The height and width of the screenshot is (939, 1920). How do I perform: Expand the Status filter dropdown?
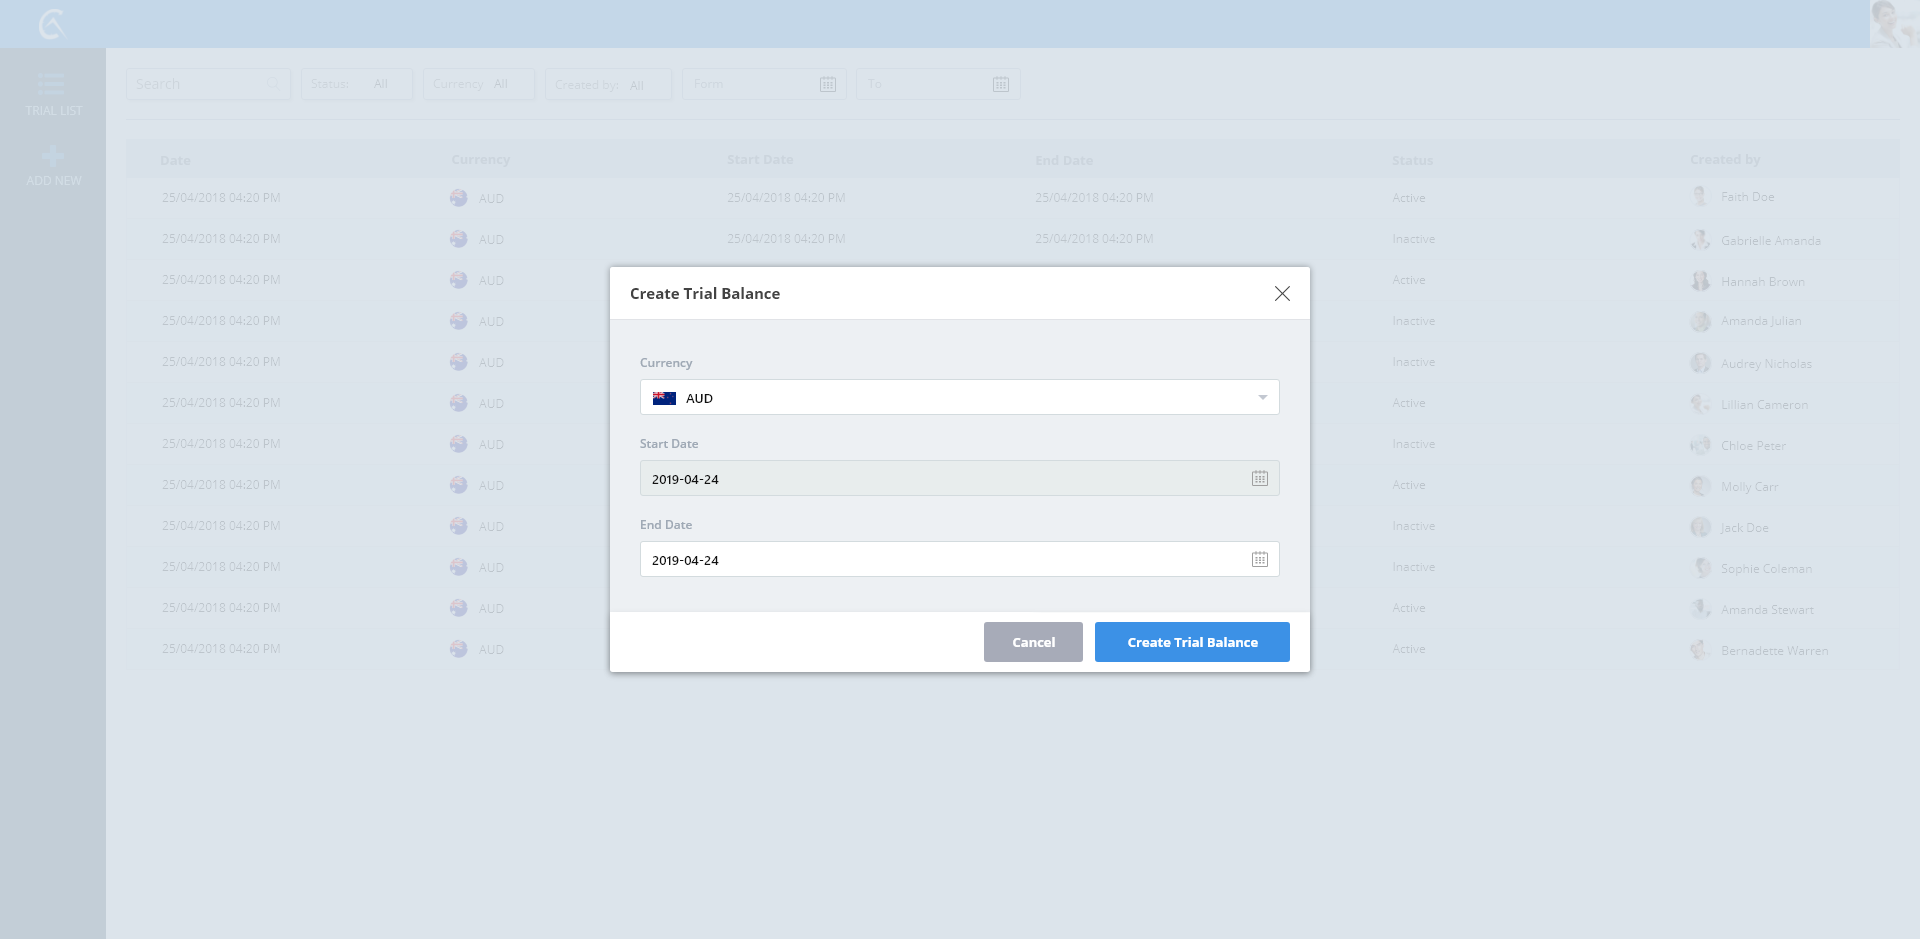point(357,84)
